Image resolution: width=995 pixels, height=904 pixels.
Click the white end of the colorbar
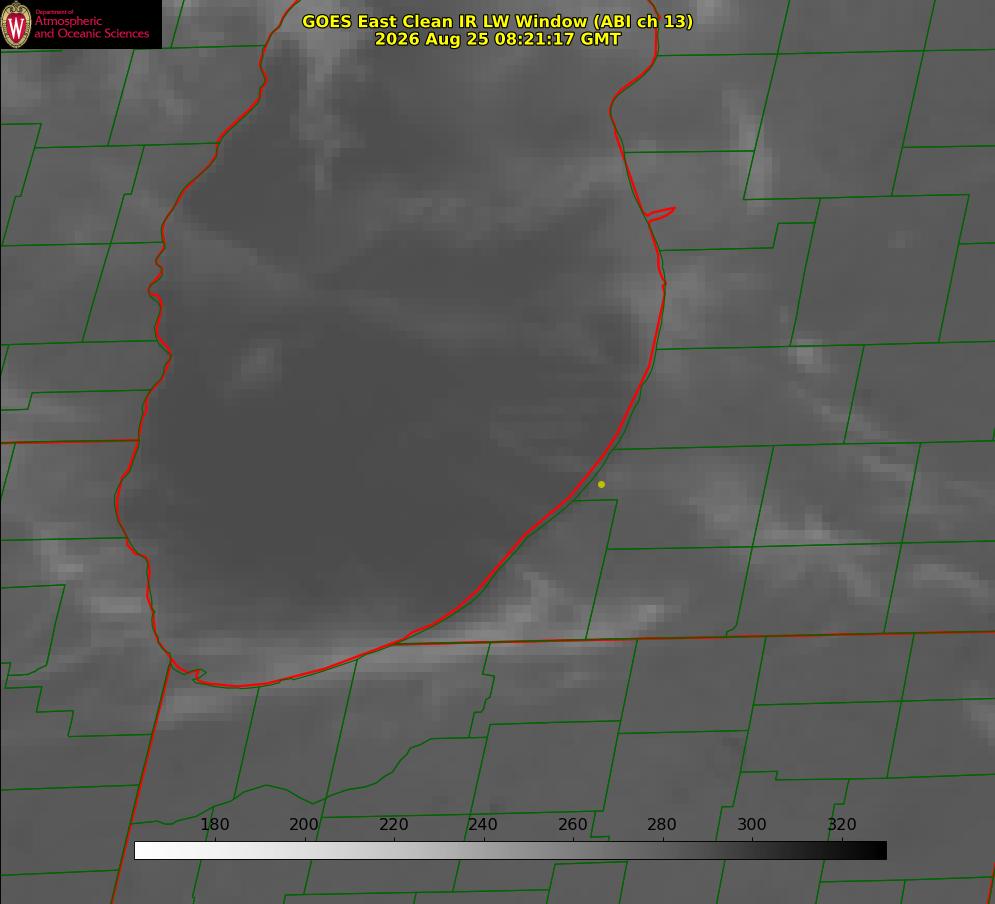146,851
